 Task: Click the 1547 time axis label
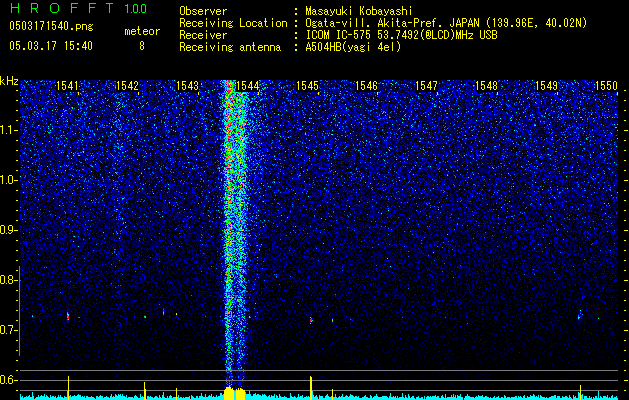click(426, 86)
